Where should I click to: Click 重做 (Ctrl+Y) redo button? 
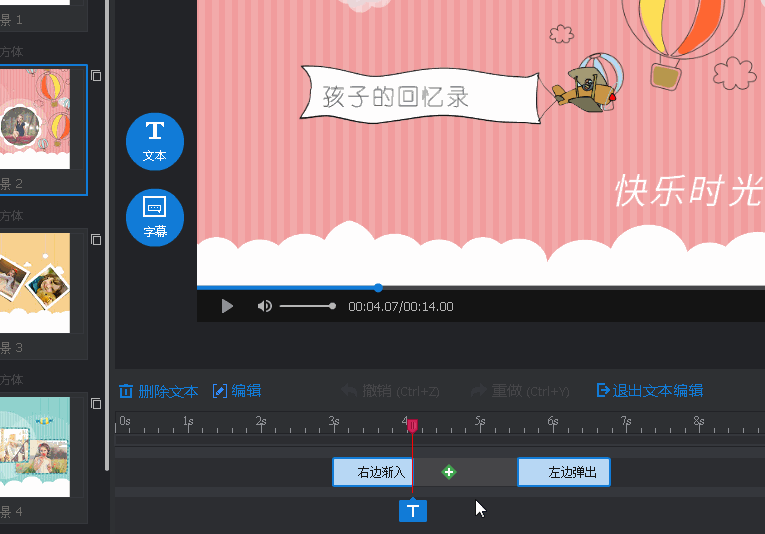(520, 391)
